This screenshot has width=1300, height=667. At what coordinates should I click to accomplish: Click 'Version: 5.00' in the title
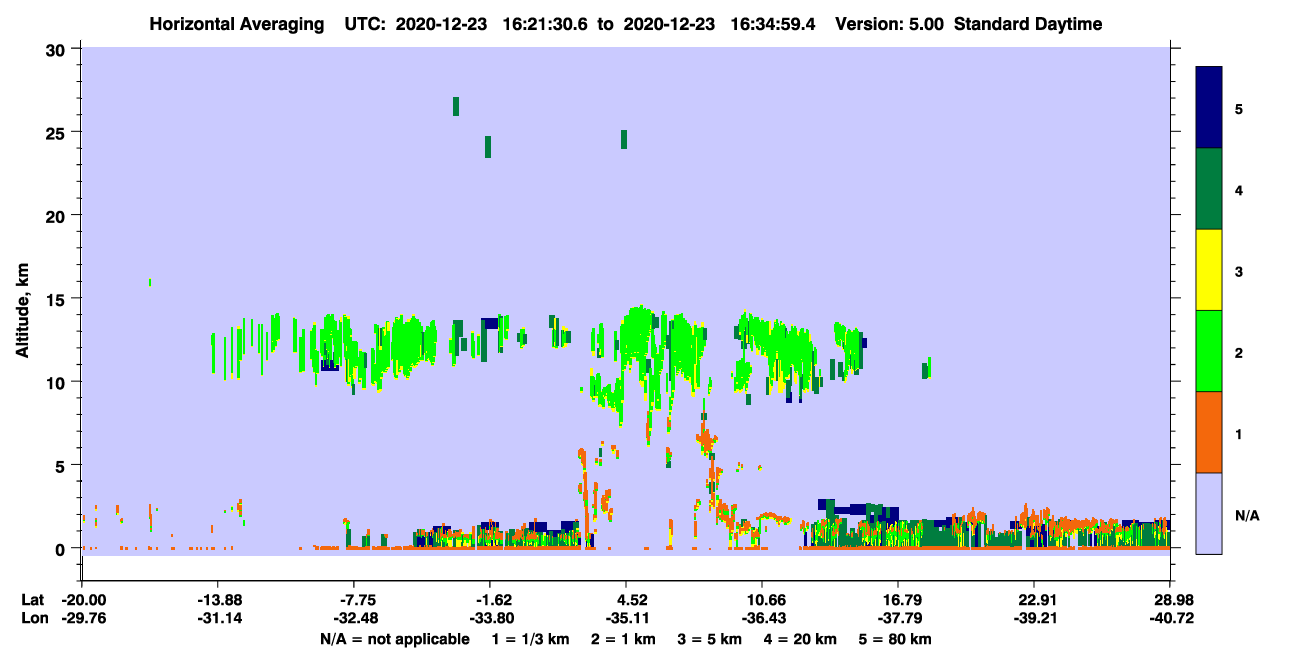pyautogui.click(x=888, y=24)
